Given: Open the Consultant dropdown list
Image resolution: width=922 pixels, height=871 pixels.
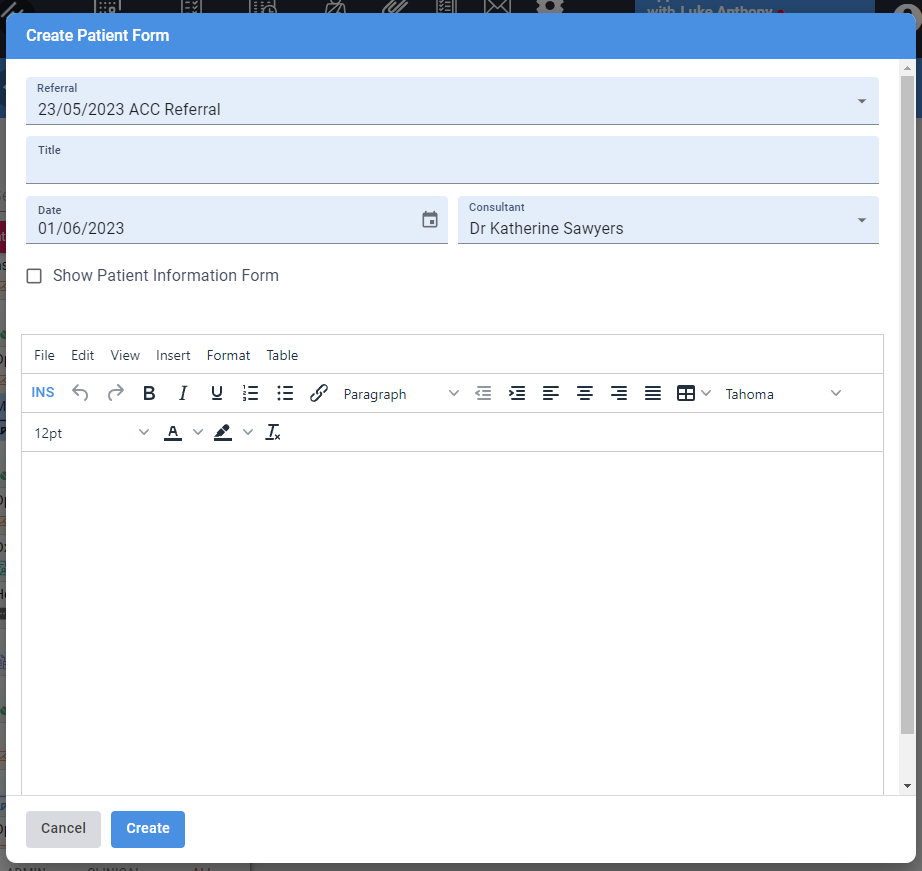Looking at the screenshot, I should 861,220.
